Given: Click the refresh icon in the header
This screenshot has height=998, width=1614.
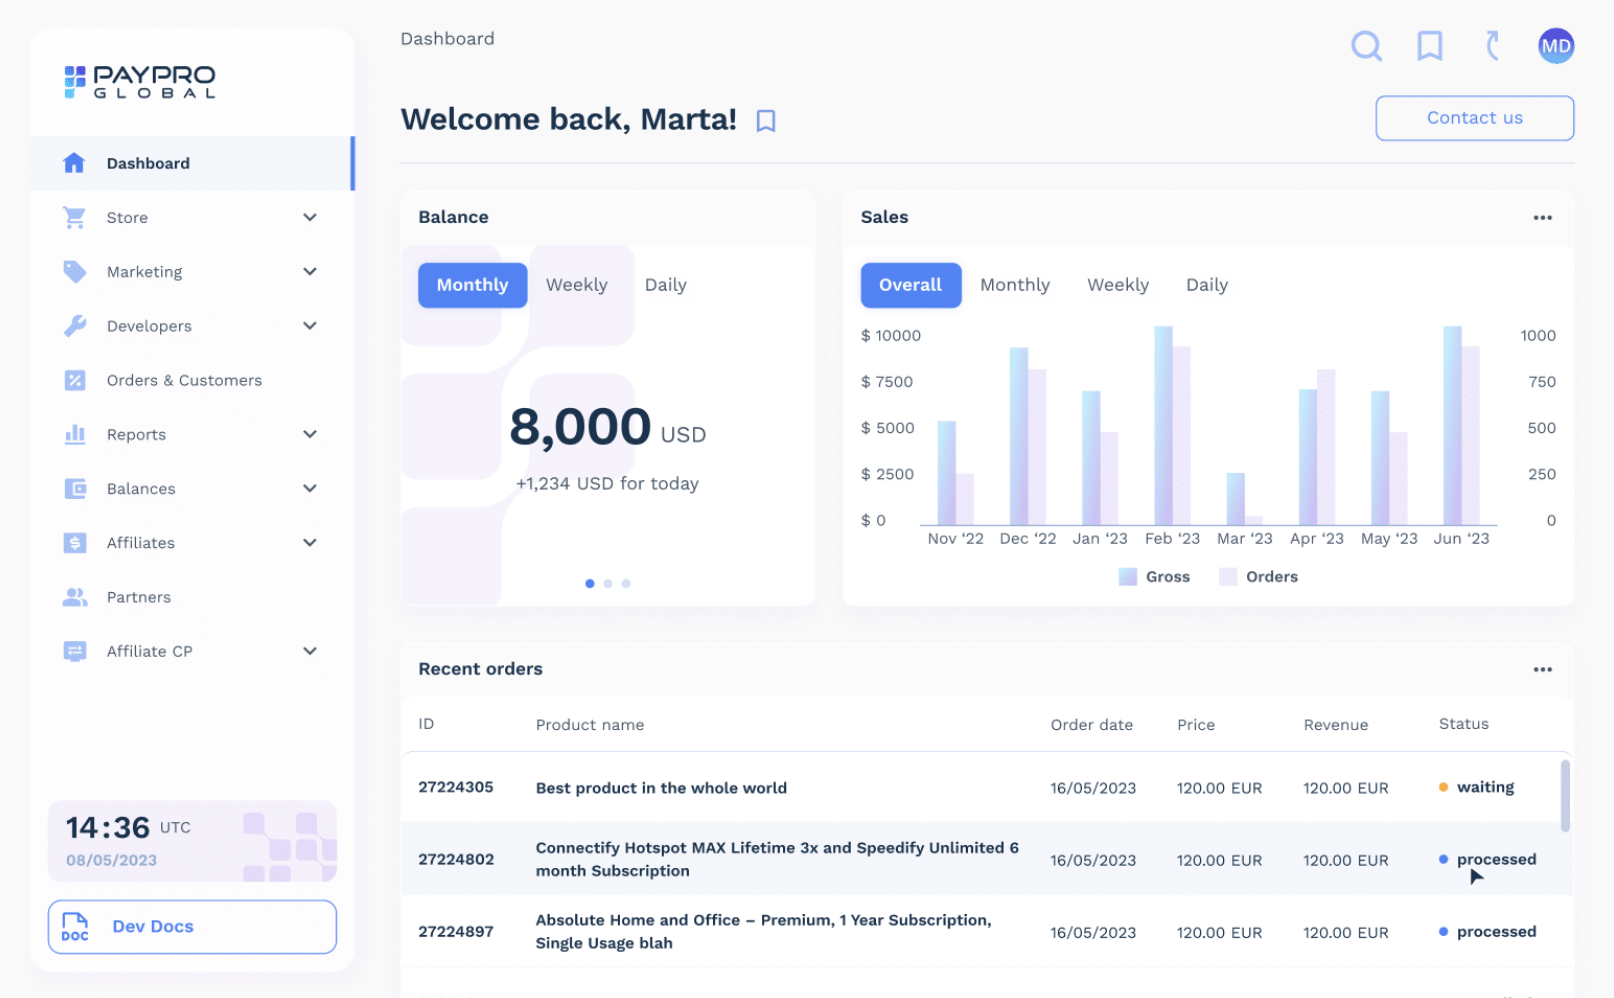Looking at the screenshot, I should pos(1492,46).
